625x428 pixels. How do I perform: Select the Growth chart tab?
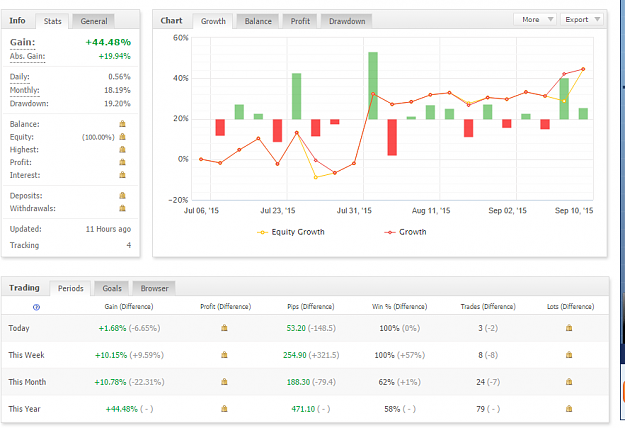coord(213,21)
